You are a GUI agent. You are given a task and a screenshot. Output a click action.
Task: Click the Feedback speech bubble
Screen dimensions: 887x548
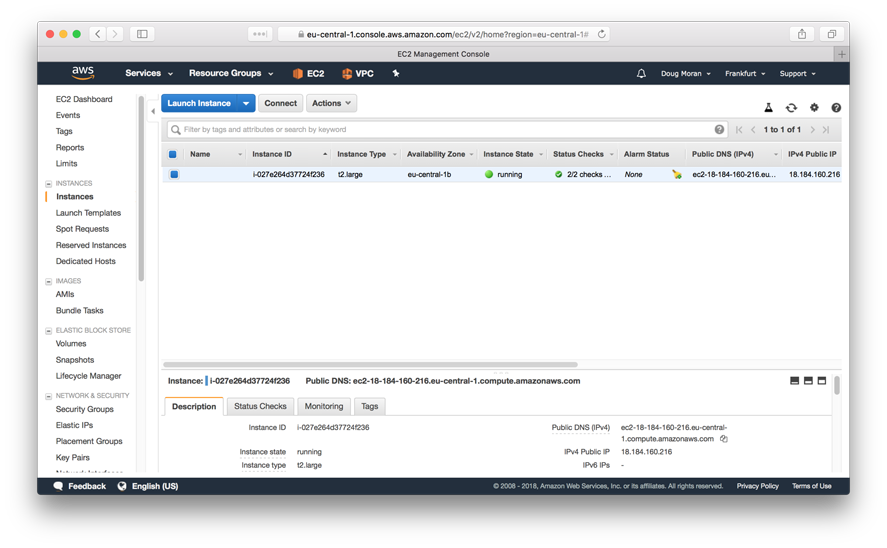point(58,486)
